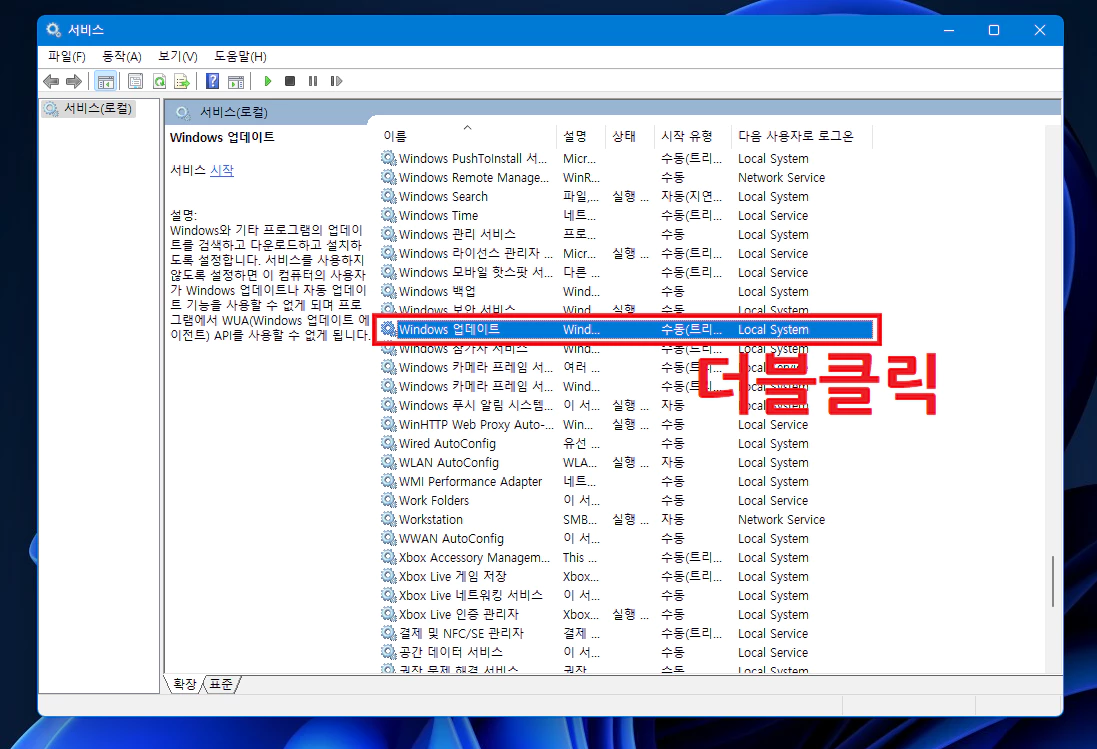The image size is (1097, 749).
Task: Click the gear icon beside WLAN AutoConfig
Action: pyautogui.click(x=388, y=462)
